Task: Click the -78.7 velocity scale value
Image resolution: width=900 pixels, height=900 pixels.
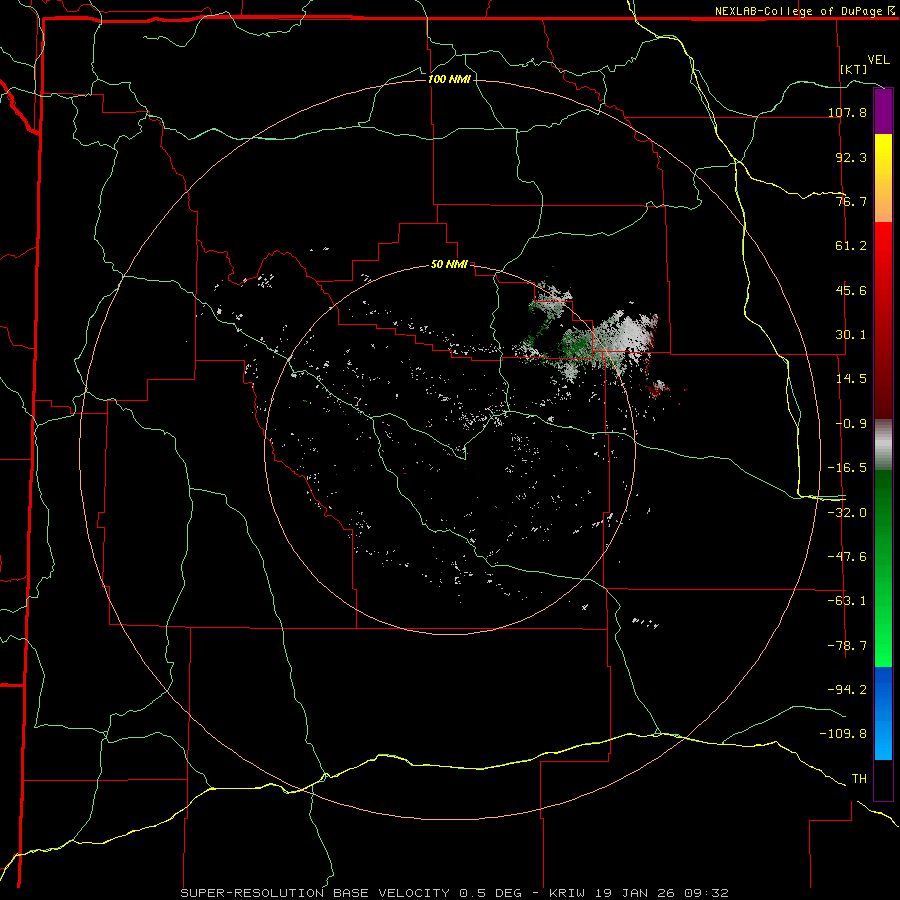Action: coord(847,645)
